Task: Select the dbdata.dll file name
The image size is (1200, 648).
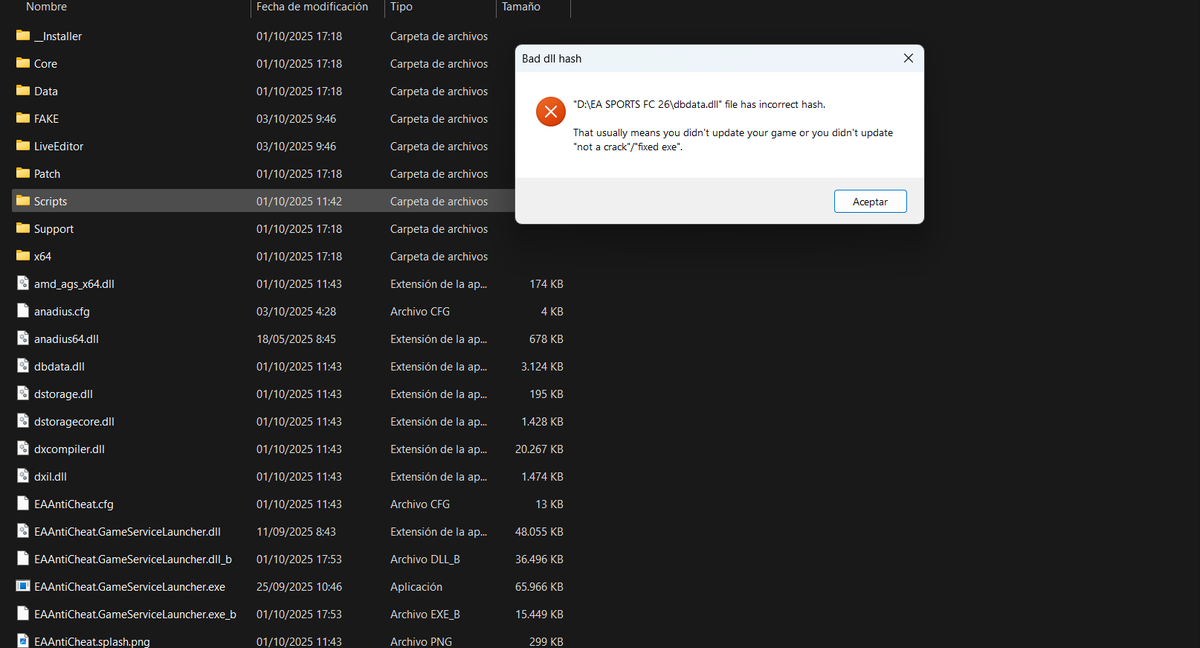Action: click(x=59, y=366)
